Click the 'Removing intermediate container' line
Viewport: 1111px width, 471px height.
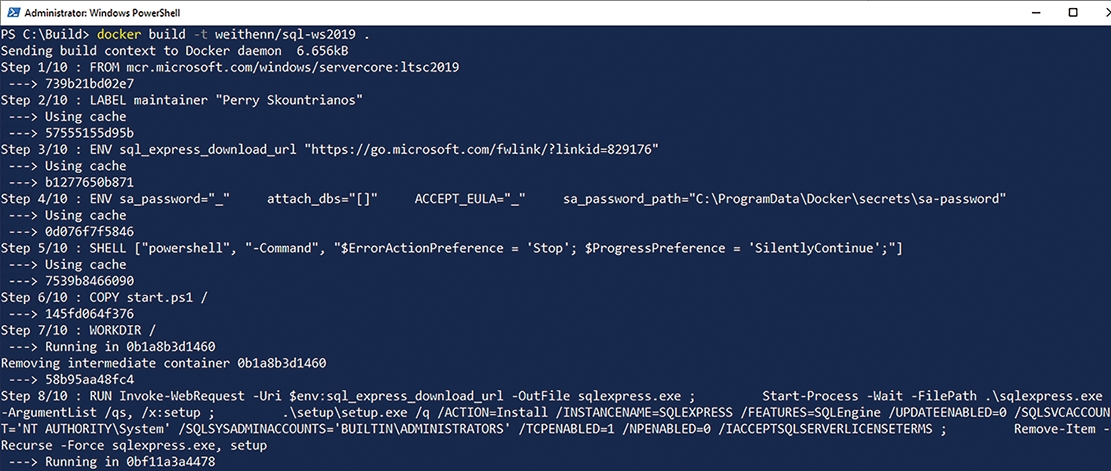click(164, 363)
